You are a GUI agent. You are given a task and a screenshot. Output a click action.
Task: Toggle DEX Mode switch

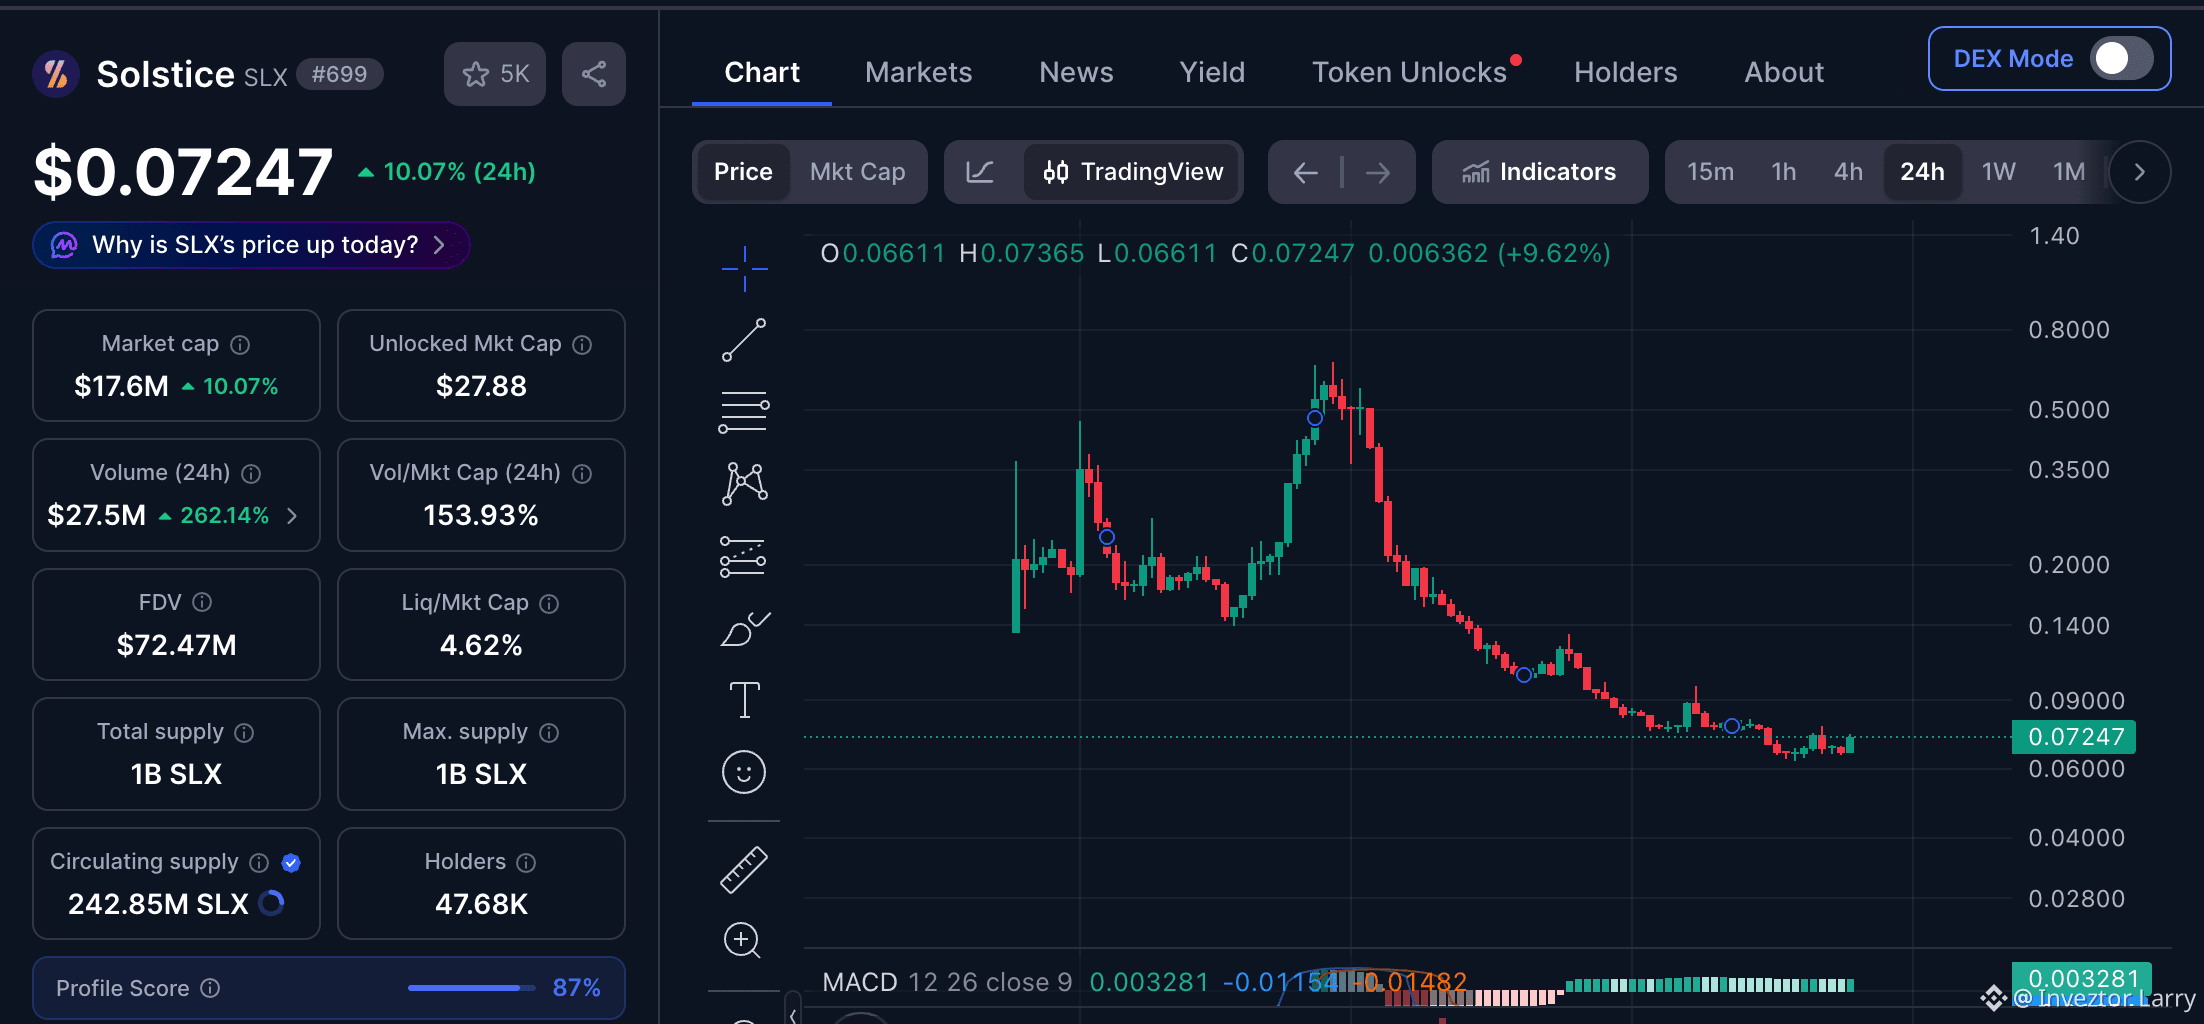(x=2123, y=58)
